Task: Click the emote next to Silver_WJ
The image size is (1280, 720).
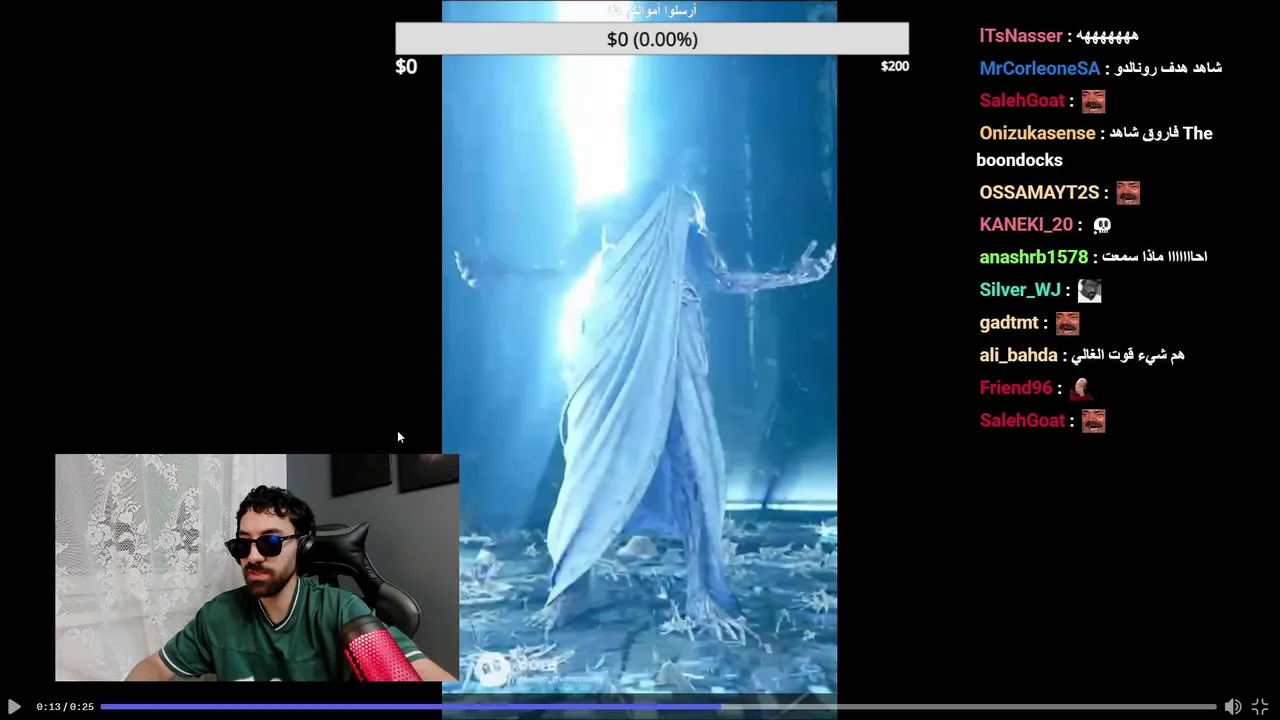Action: coord(1089,291)
